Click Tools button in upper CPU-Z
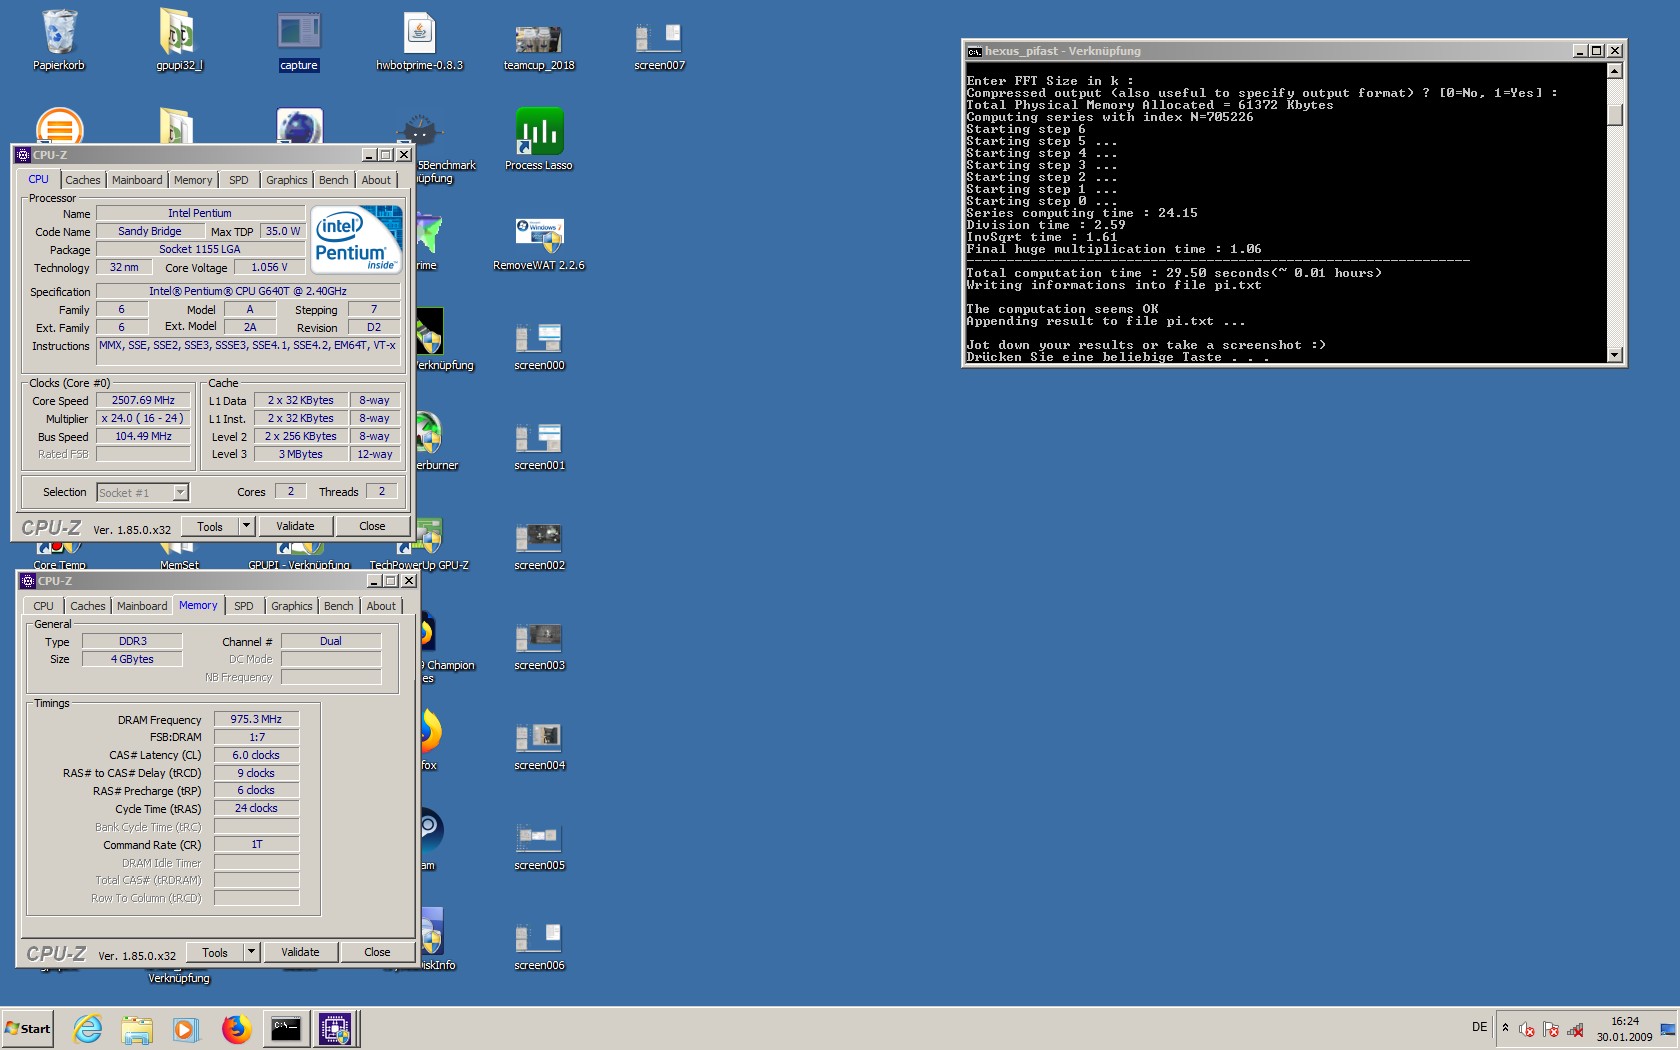The width and height of the screenshot is (1680, 1050). pyautogui.click(x=210, y=526)
